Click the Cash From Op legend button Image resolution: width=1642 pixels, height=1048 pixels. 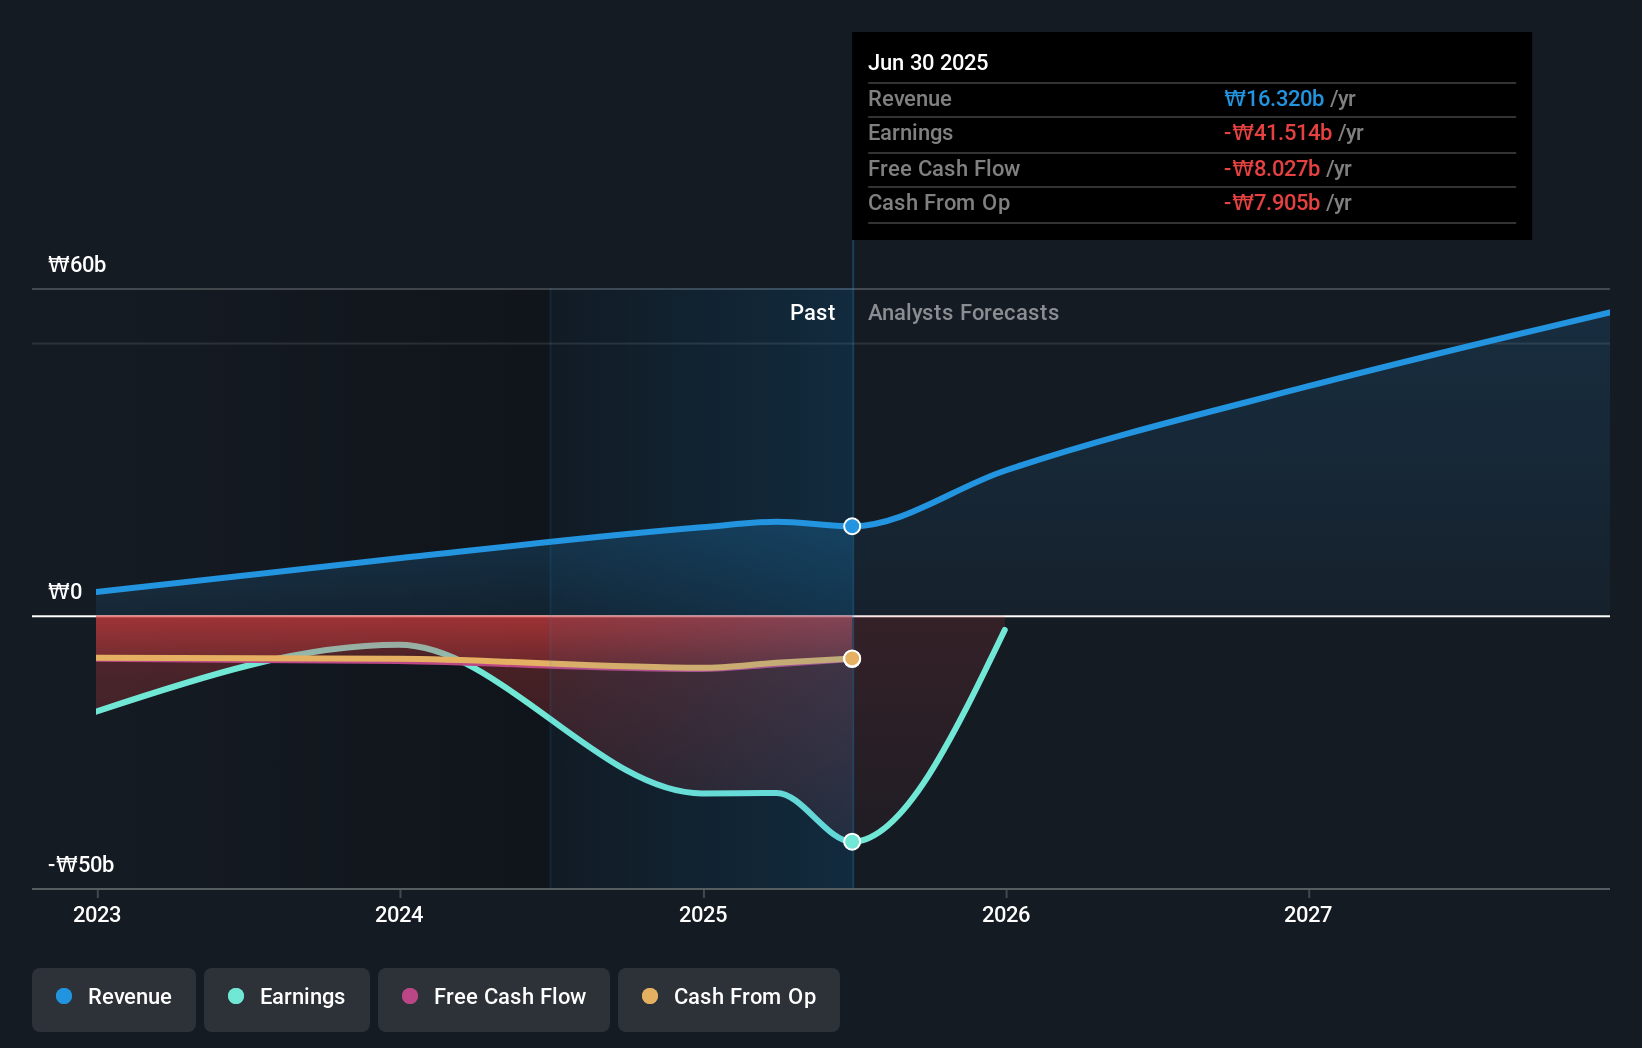coord(728,998)
